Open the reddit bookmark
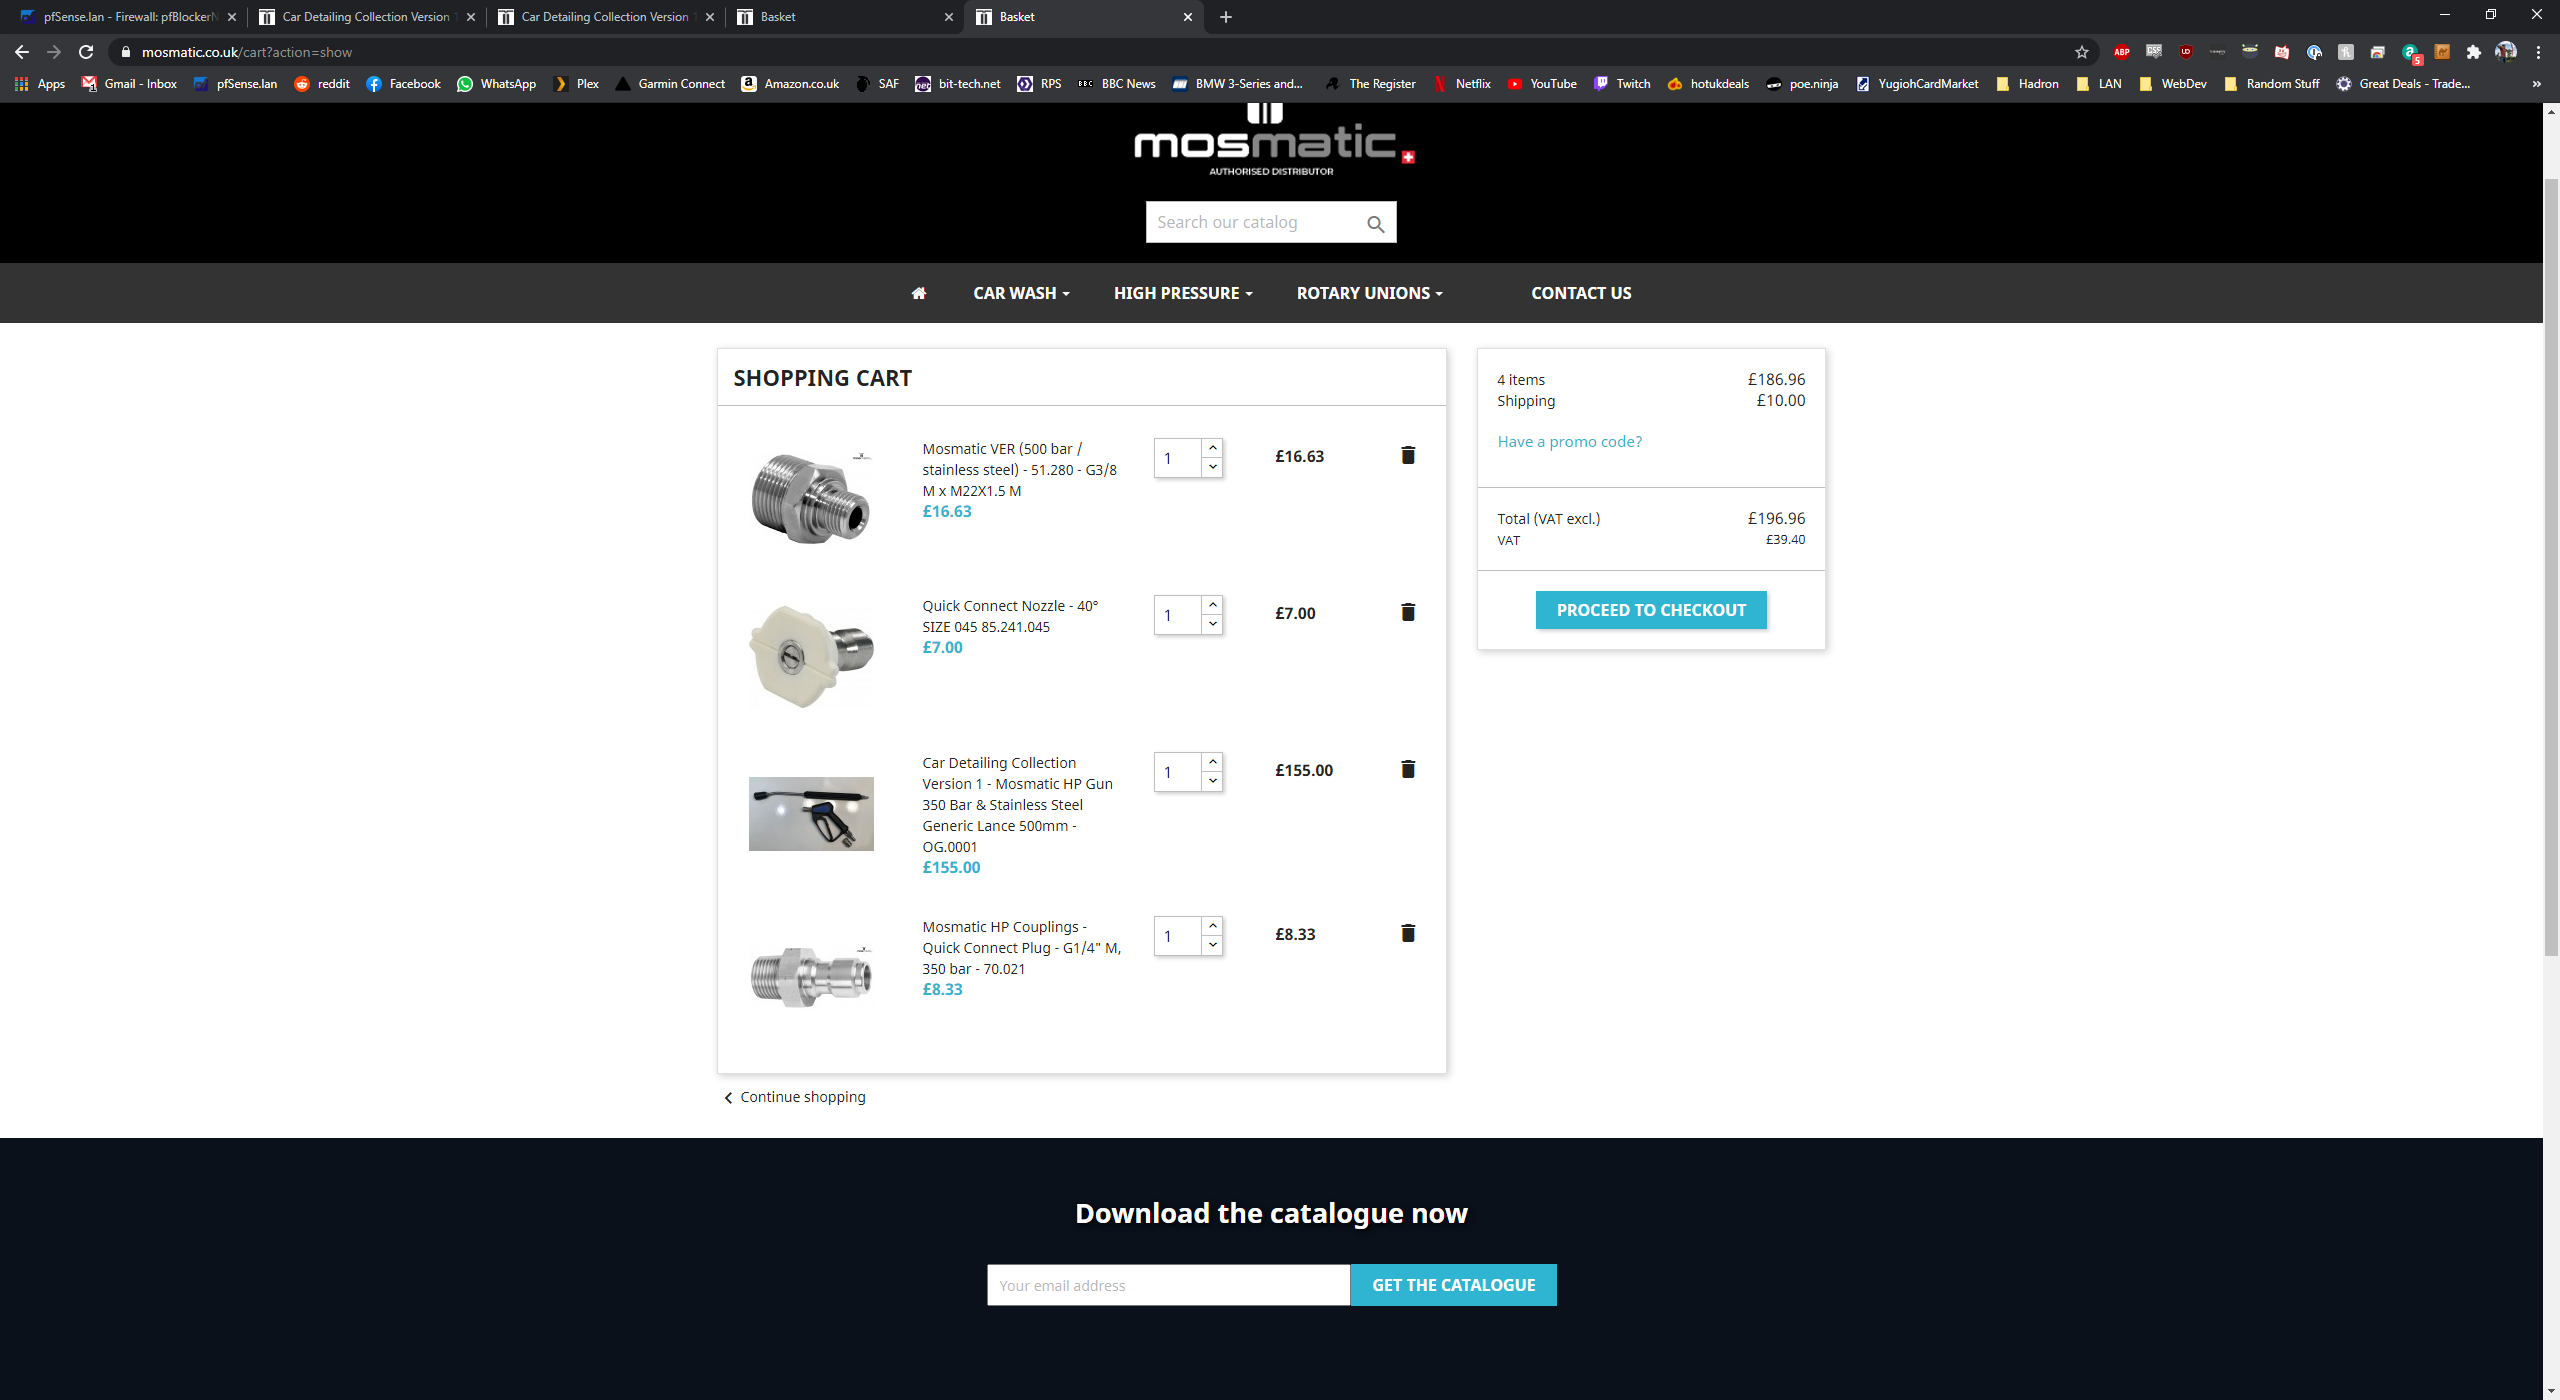The width and height of the screenshot is (2560, 1400). 322,84
